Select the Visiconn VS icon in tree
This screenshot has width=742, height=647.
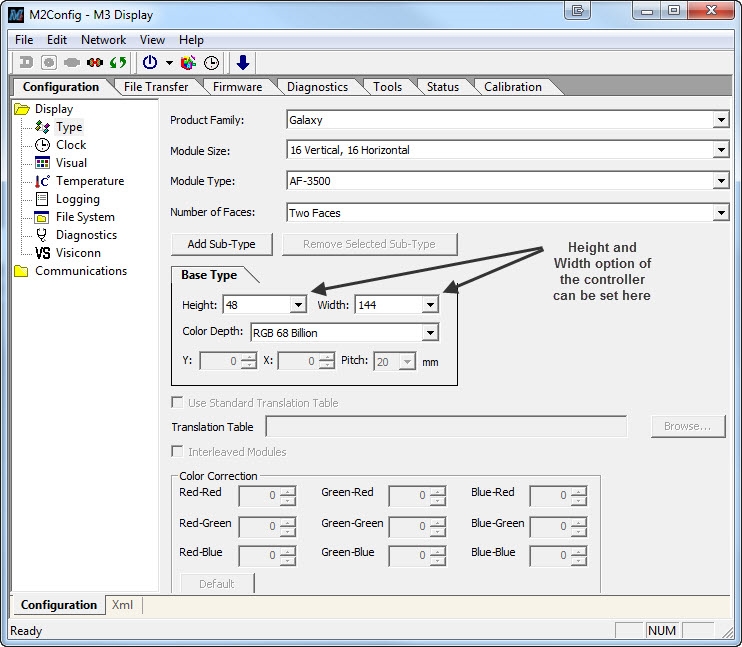(x=42, y=253)
